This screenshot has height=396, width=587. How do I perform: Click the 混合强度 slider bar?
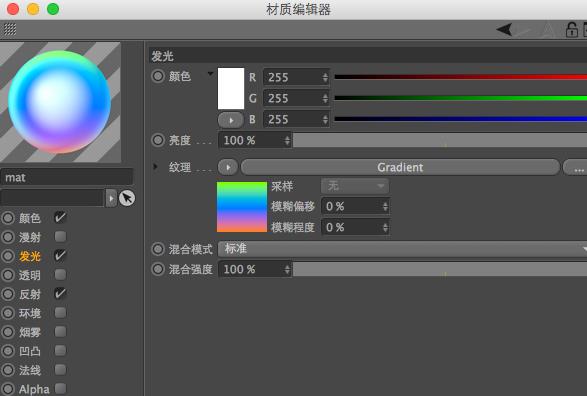440,269
